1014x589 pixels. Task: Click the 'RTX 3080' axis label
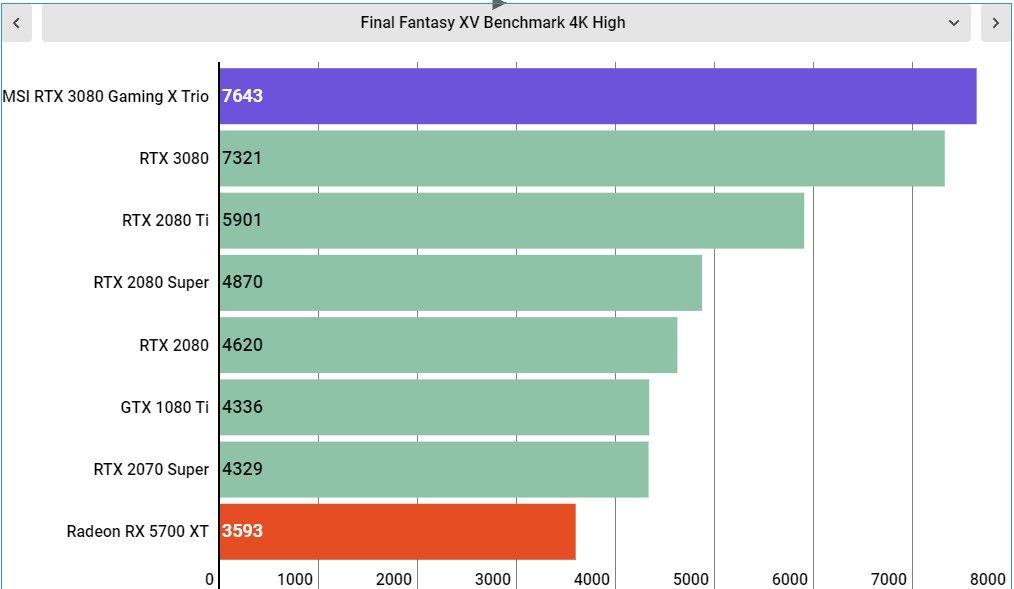[x=174, y=158]
